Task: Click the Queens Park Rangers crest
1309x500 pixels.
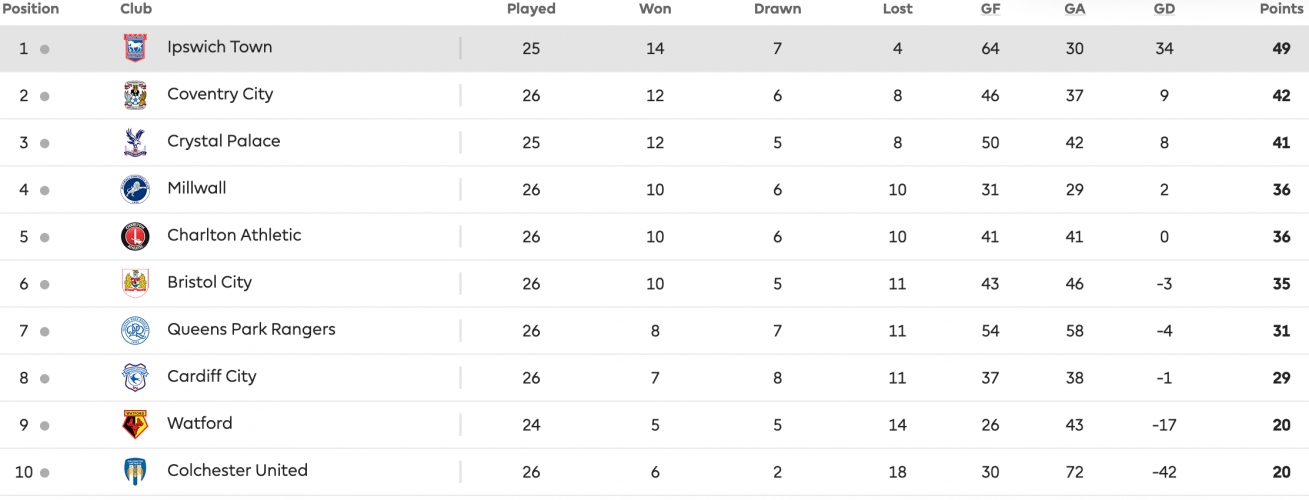Action: [135, 330]
